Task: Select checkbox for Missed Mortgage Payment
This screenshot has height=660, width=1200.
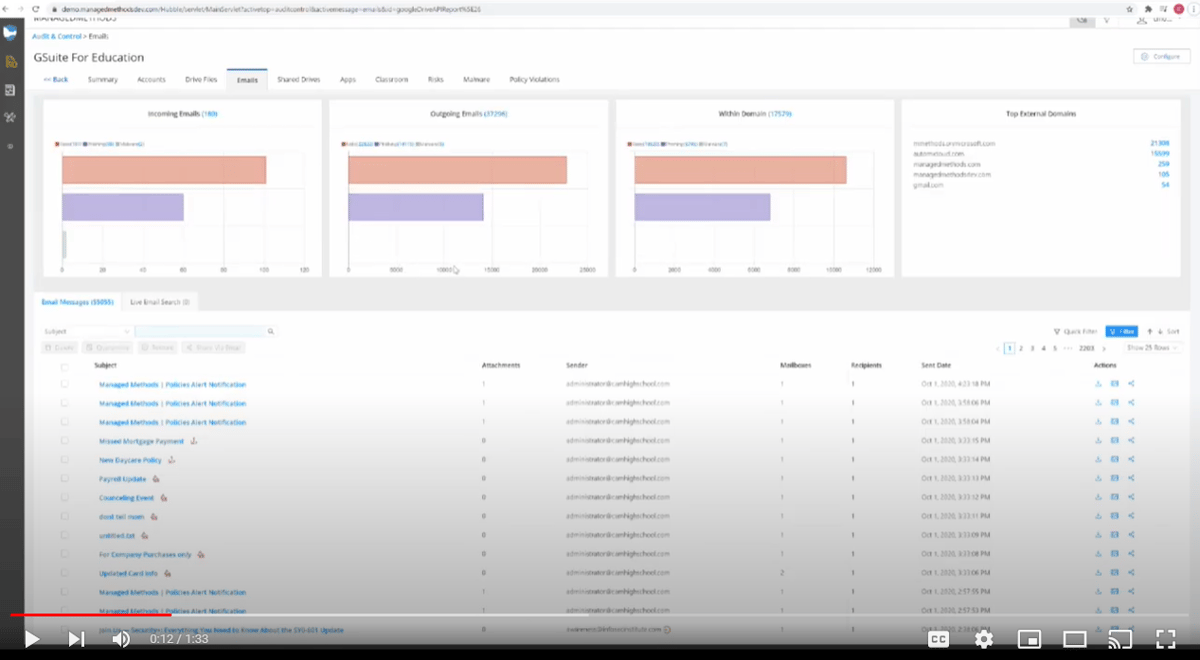Action: click(65, 441)
